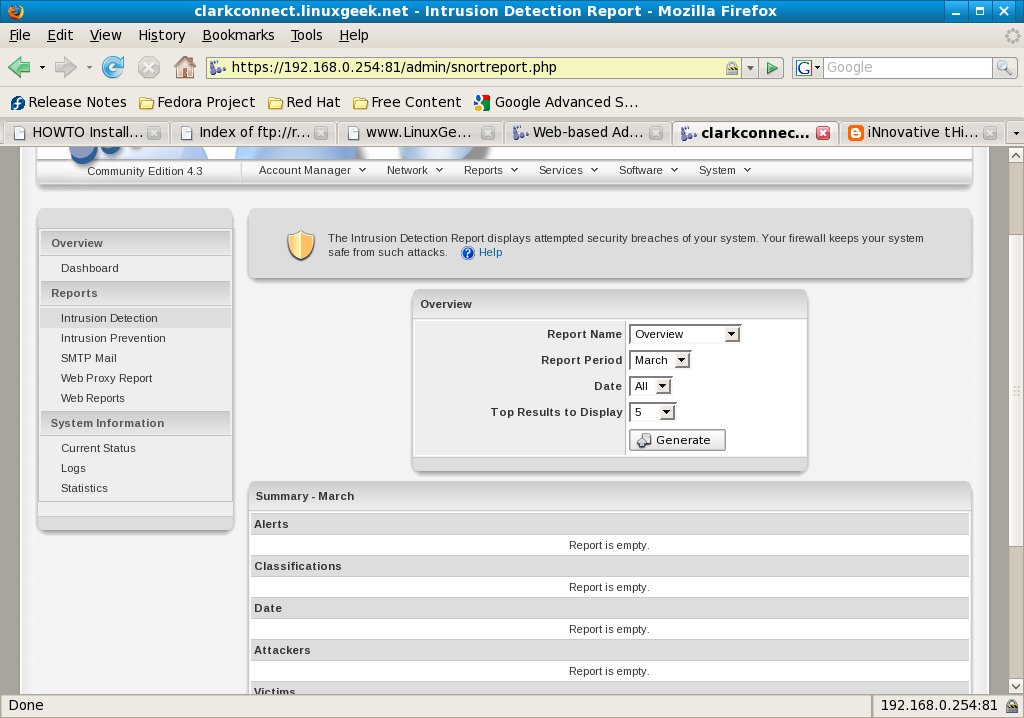1024x718 pixels.
Task: Reload the page with the Refresh icon
Action: pos(113,67)
